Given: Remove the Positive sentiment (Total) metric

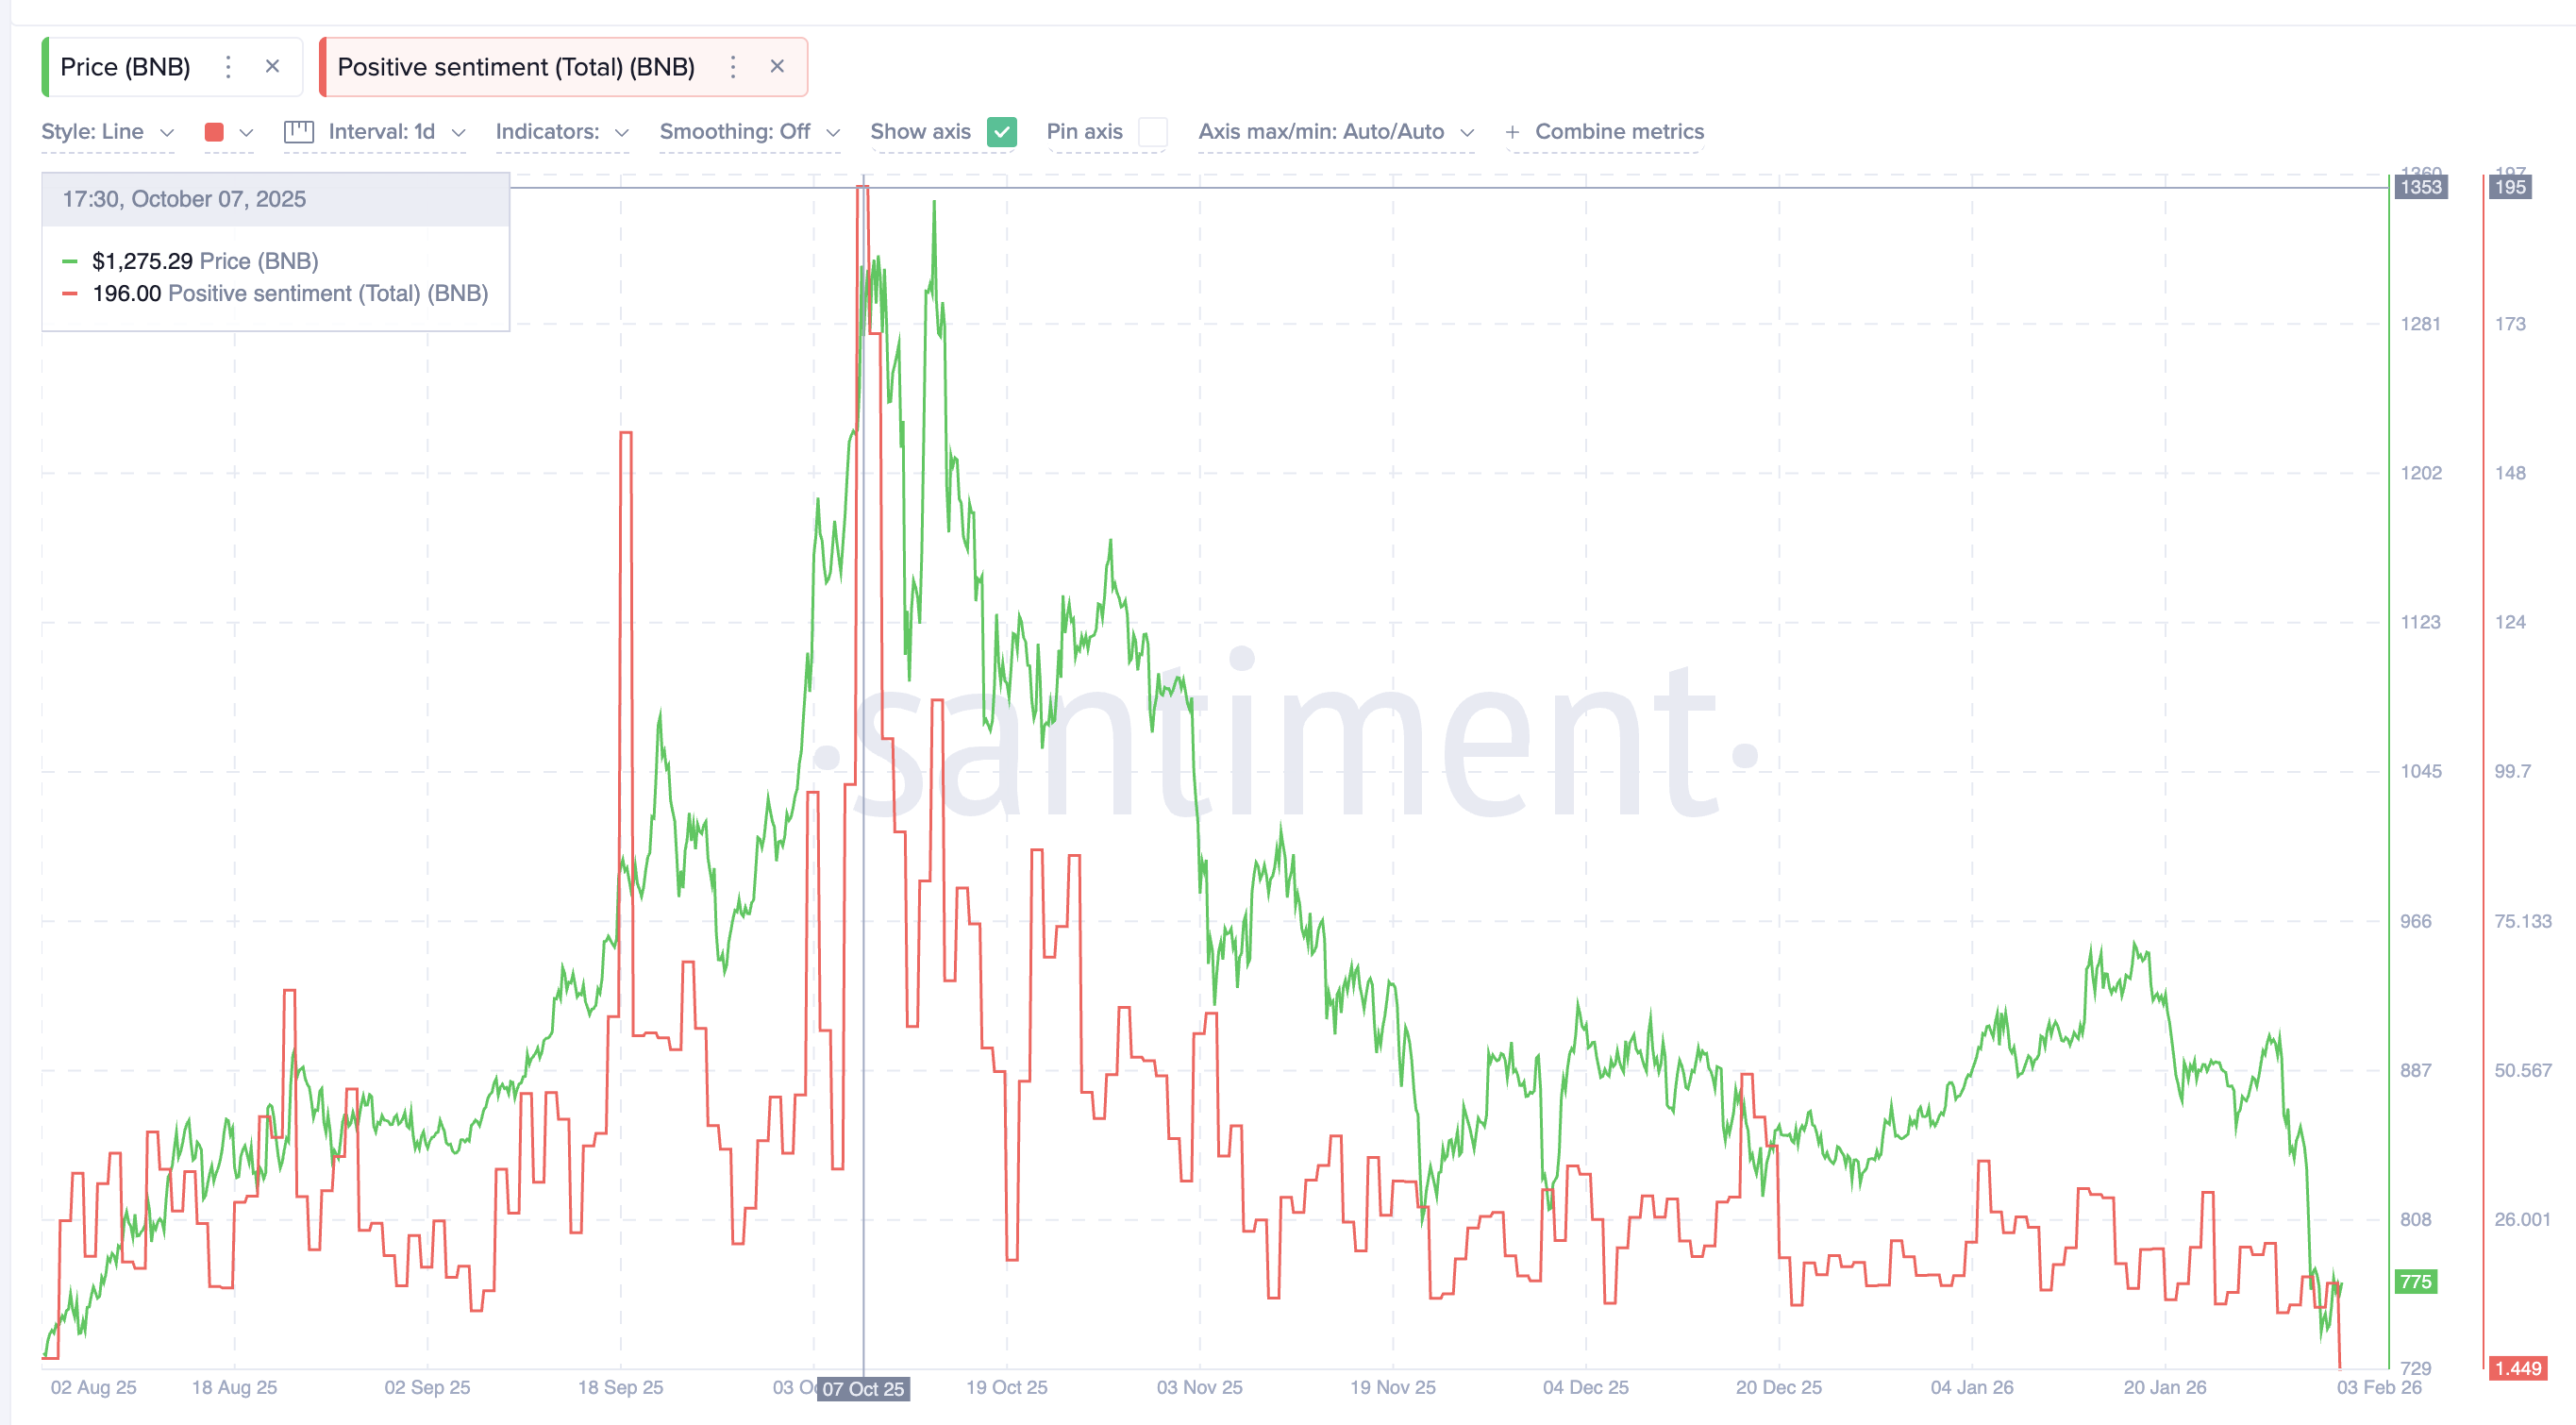Looking at the screenshot, I should pos(778,66).
